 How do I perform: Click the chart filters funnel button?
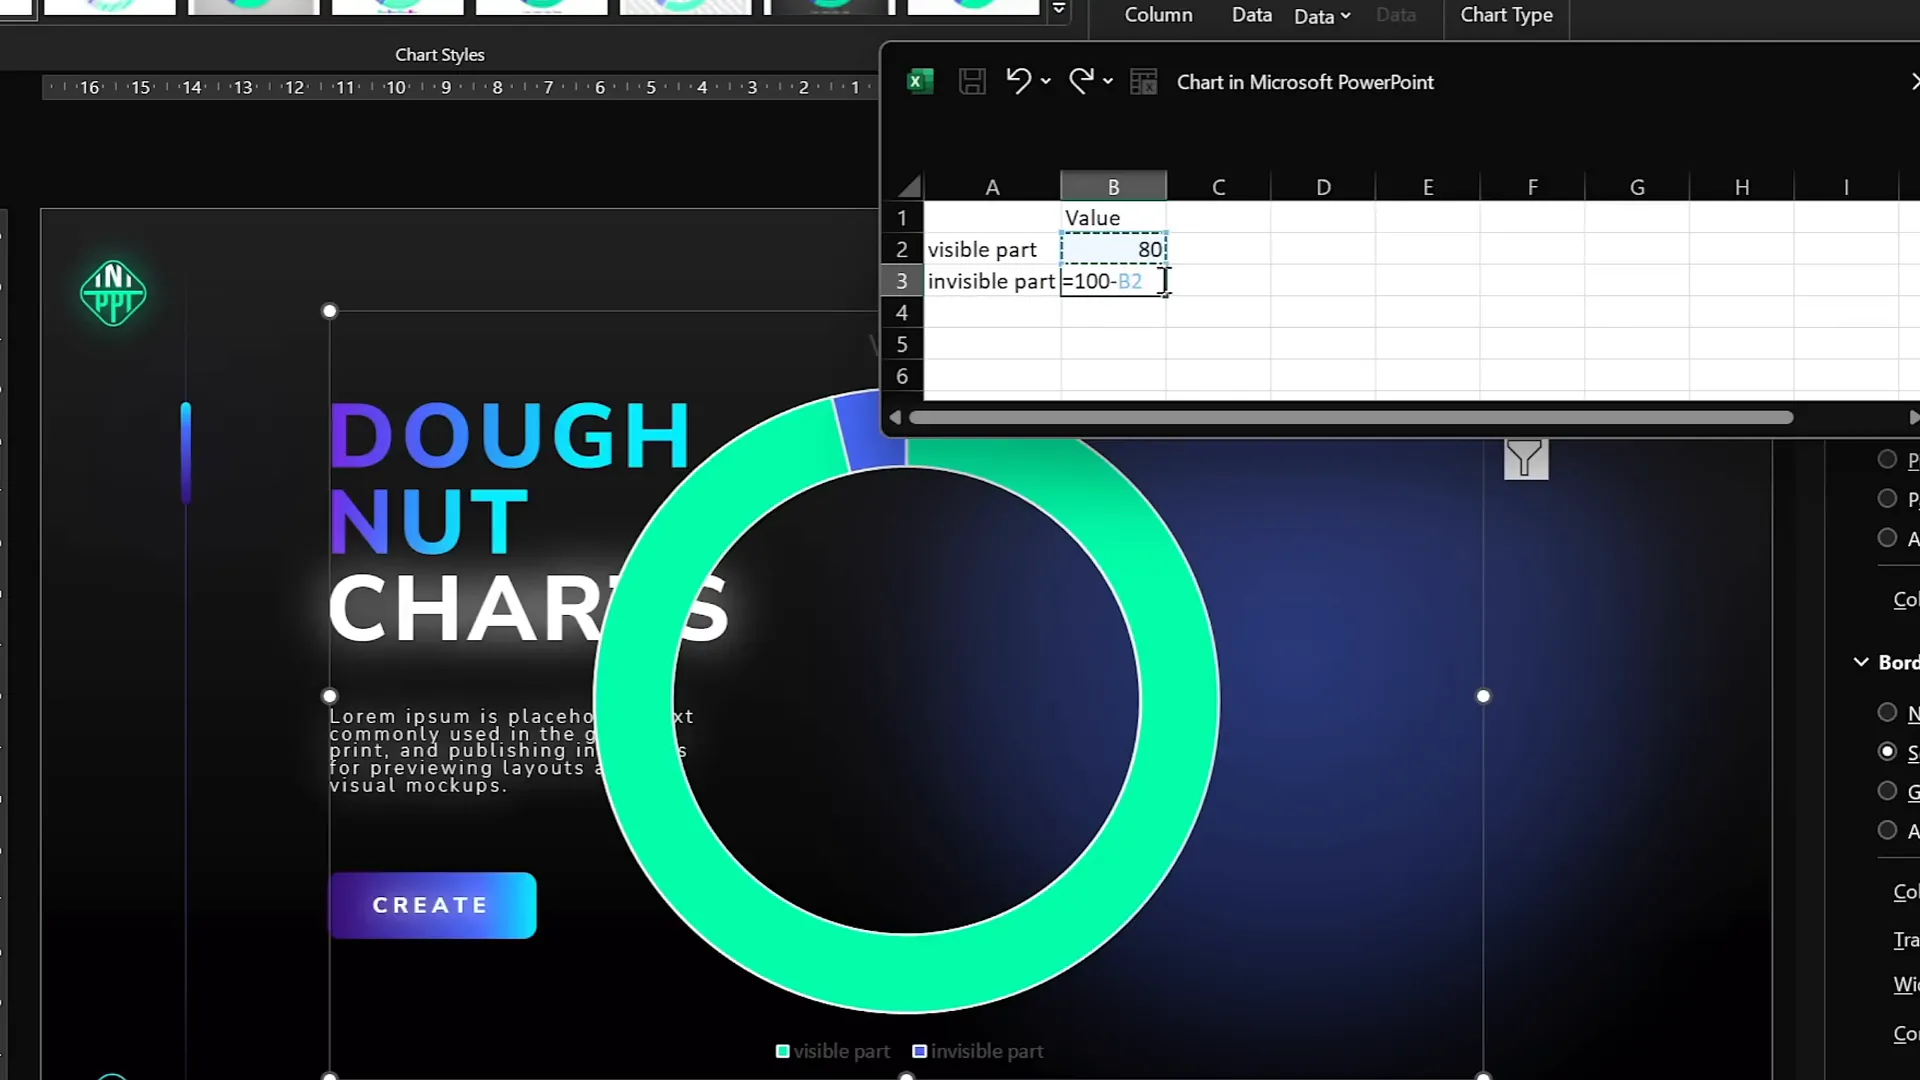tap(1526, 459)
